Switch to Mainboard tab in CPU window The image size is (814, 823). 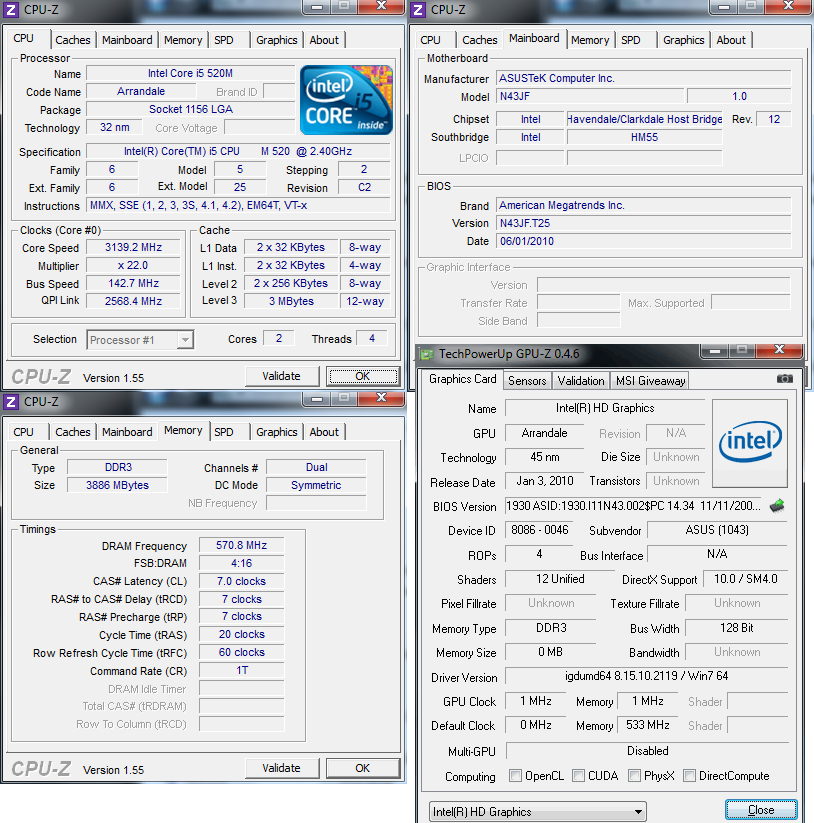127,40
